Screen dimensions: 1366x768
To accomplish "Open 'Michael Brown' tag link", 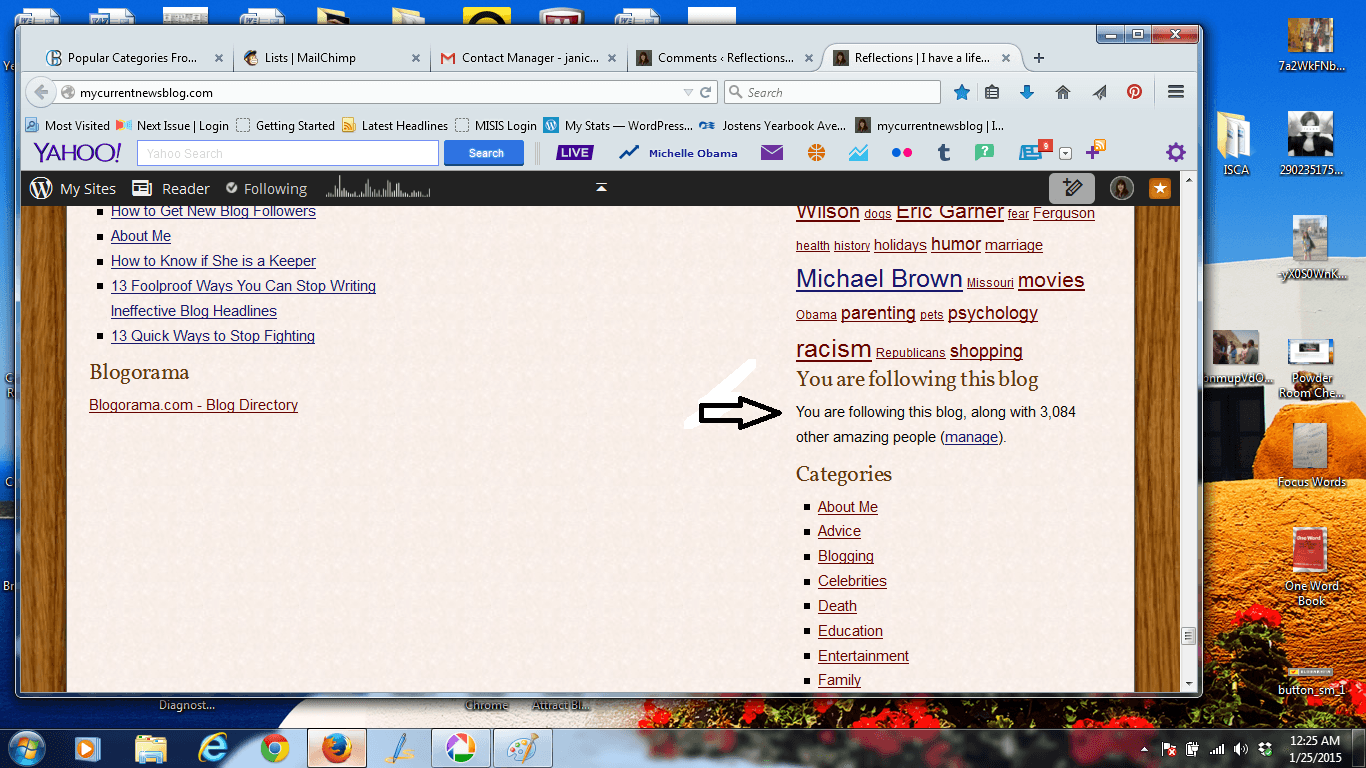I will (x=879, y=279).
